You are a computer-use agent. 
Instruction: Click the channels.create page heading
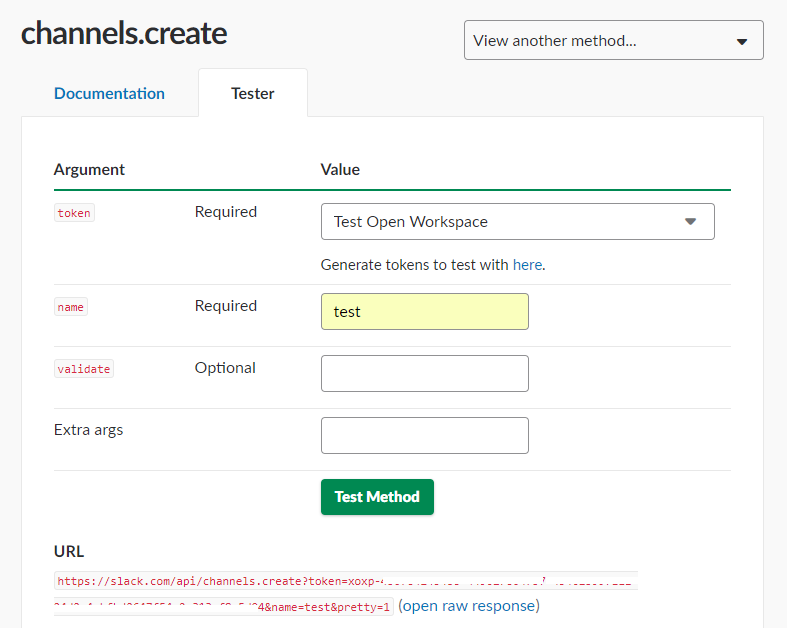tap(124, 34)
